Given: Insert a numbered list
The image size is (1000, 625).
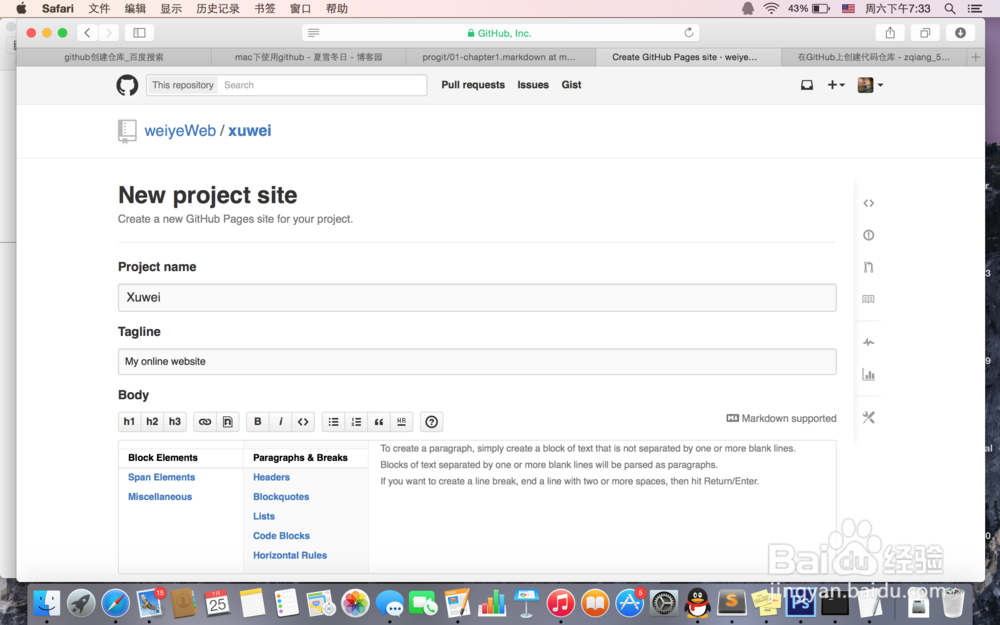Looking at the screenshot, I should [x=357, y=422].
